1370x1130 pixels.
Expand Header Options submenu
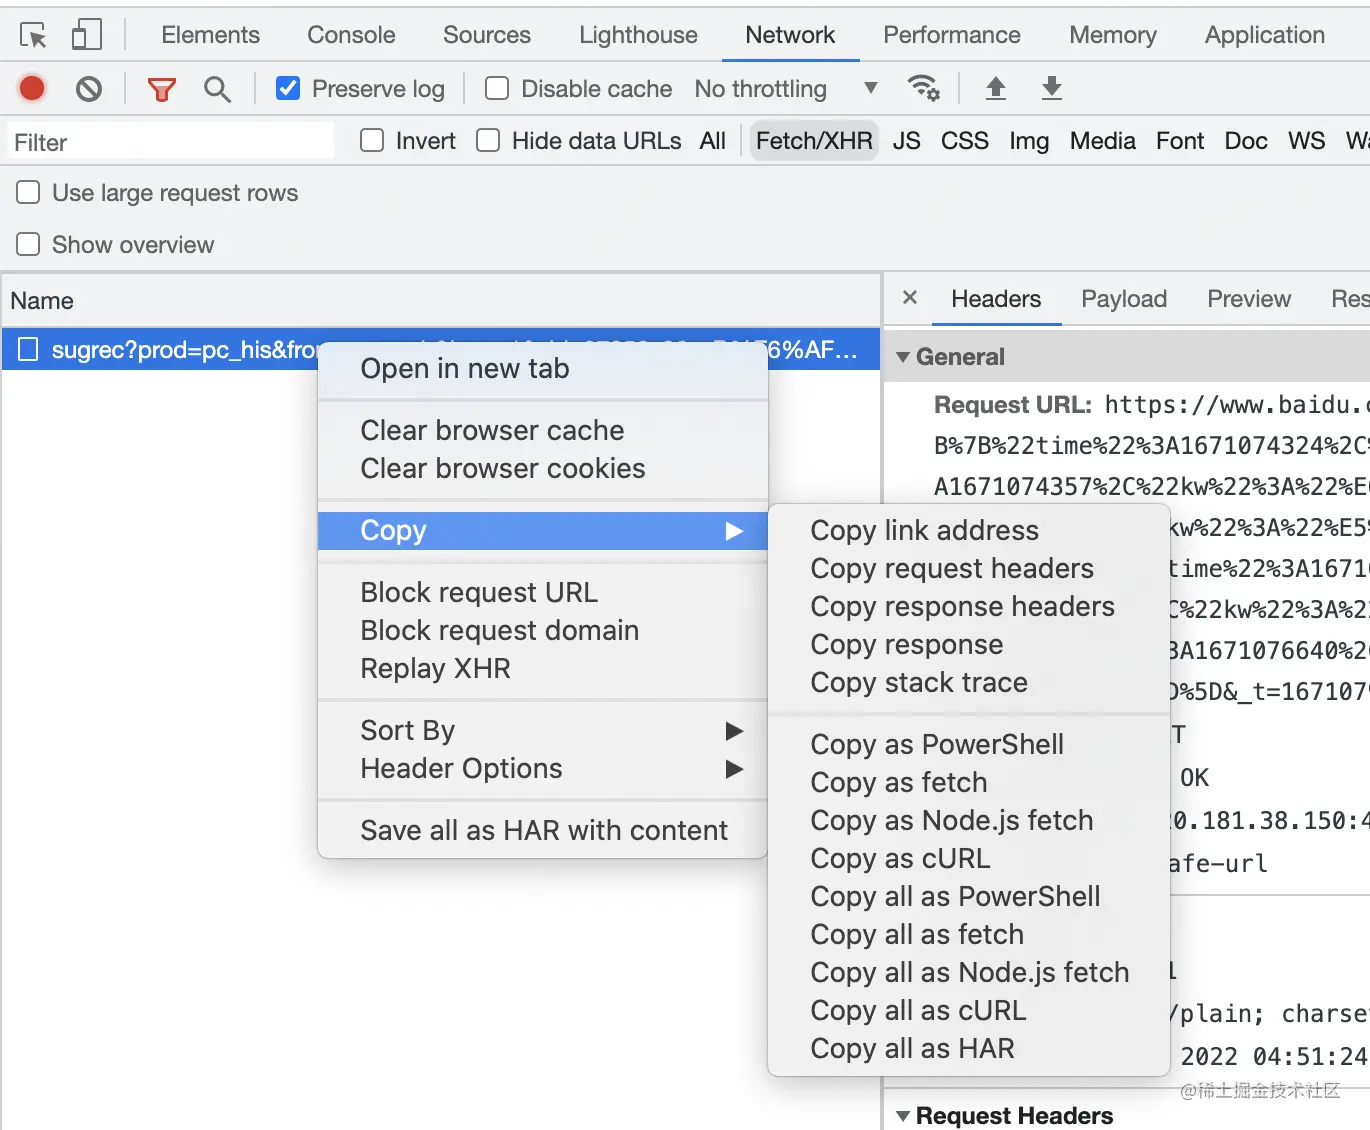click(x=542, y=769)
